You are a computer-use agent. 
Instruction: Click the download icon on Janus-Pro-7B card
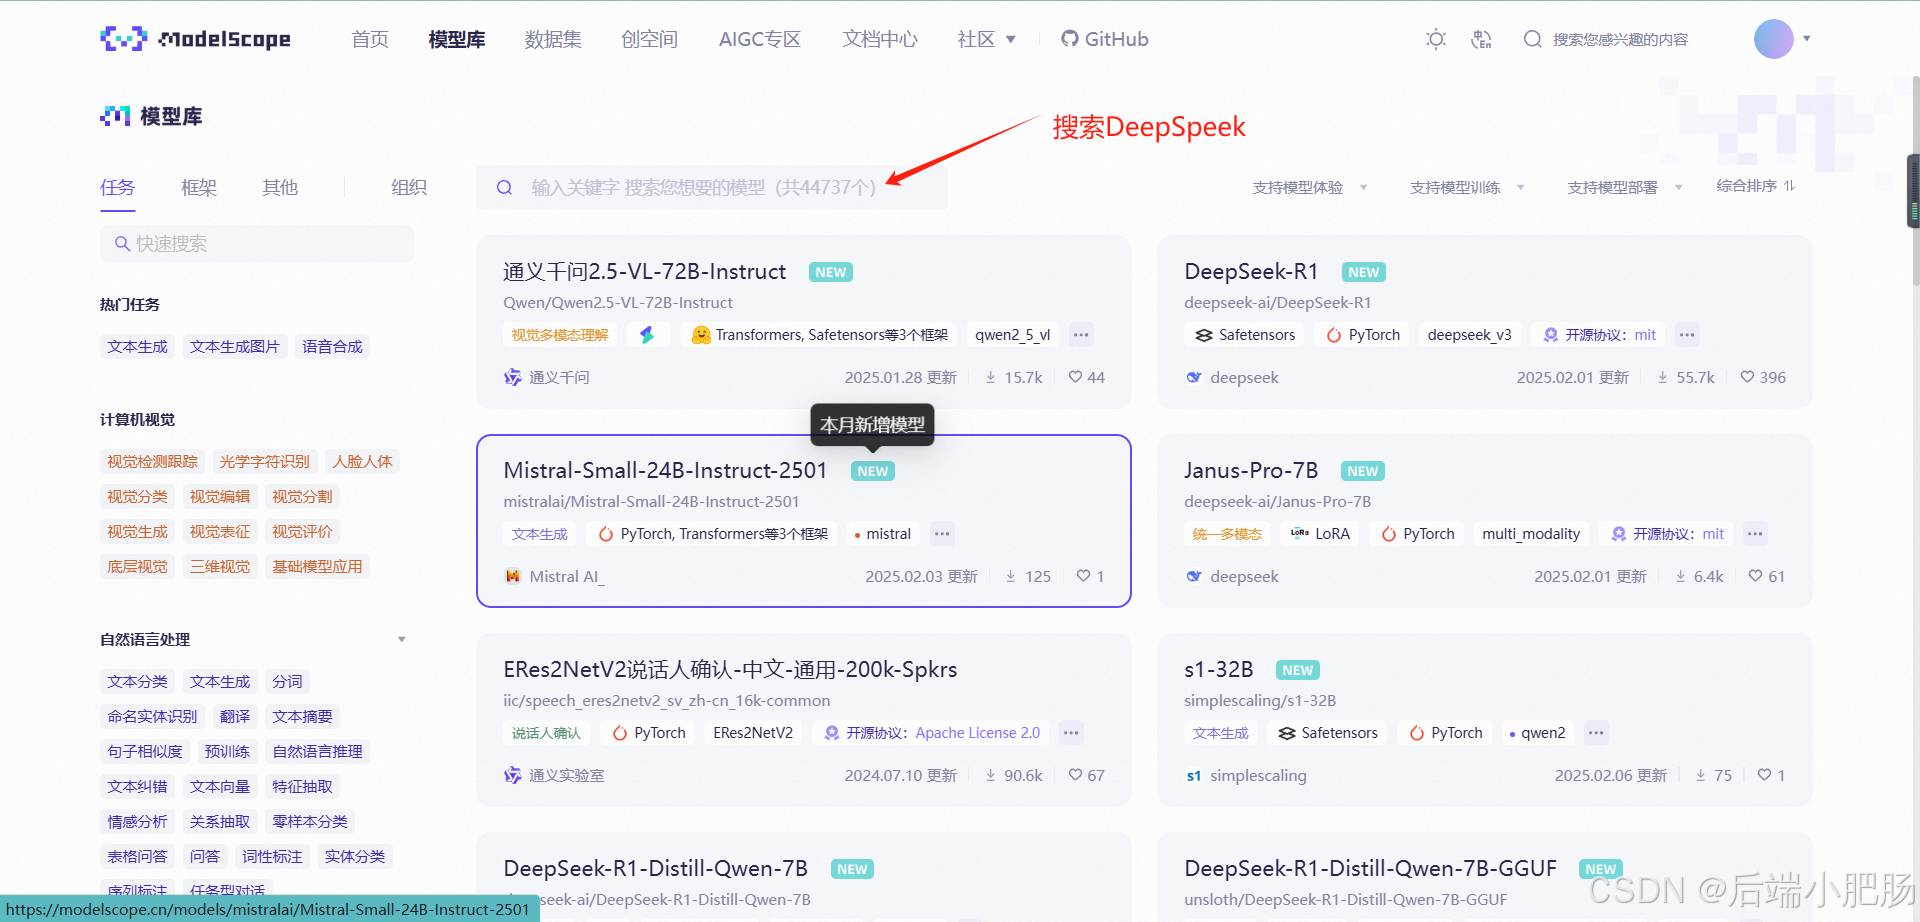point(1681,576)
